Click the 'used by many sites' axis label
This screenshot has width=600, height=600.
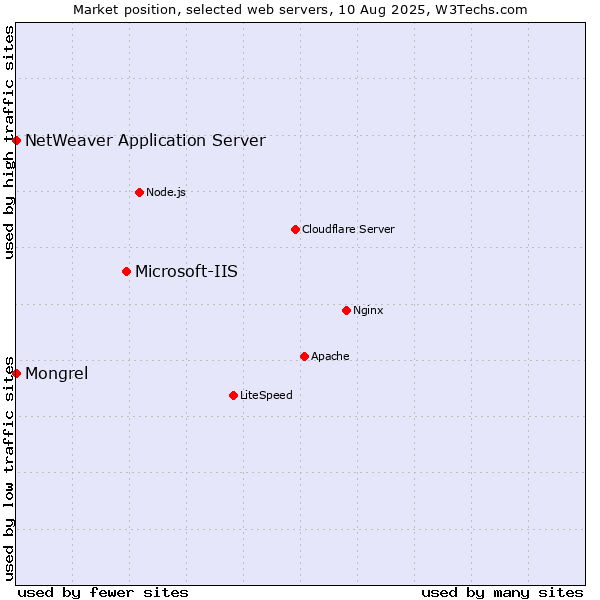[x=503, y=593]
